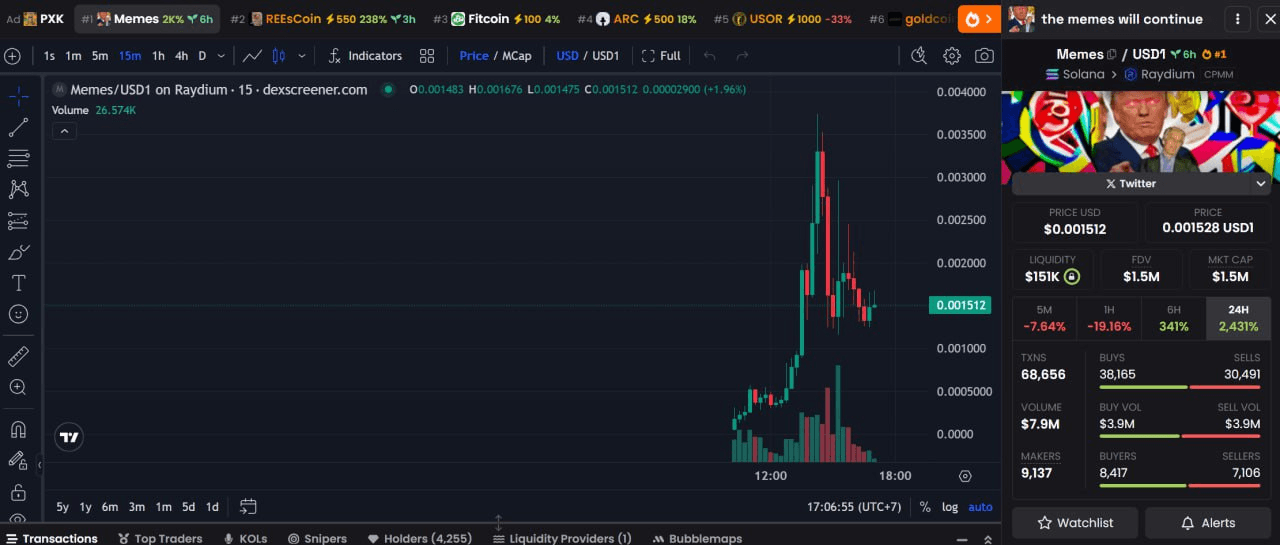Open the emoji sticker tool
1280x545 pixels.
click(x=18, y=314)
